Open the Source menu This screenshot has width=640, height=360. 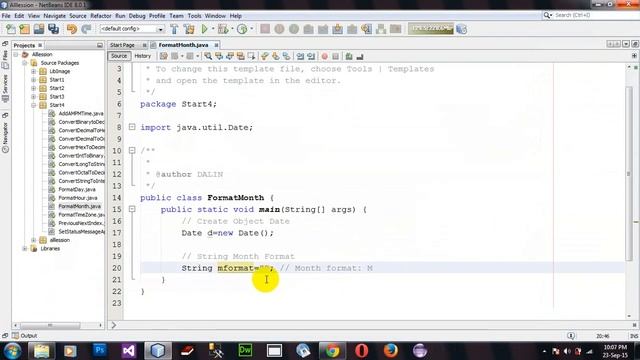pos(78,16)
